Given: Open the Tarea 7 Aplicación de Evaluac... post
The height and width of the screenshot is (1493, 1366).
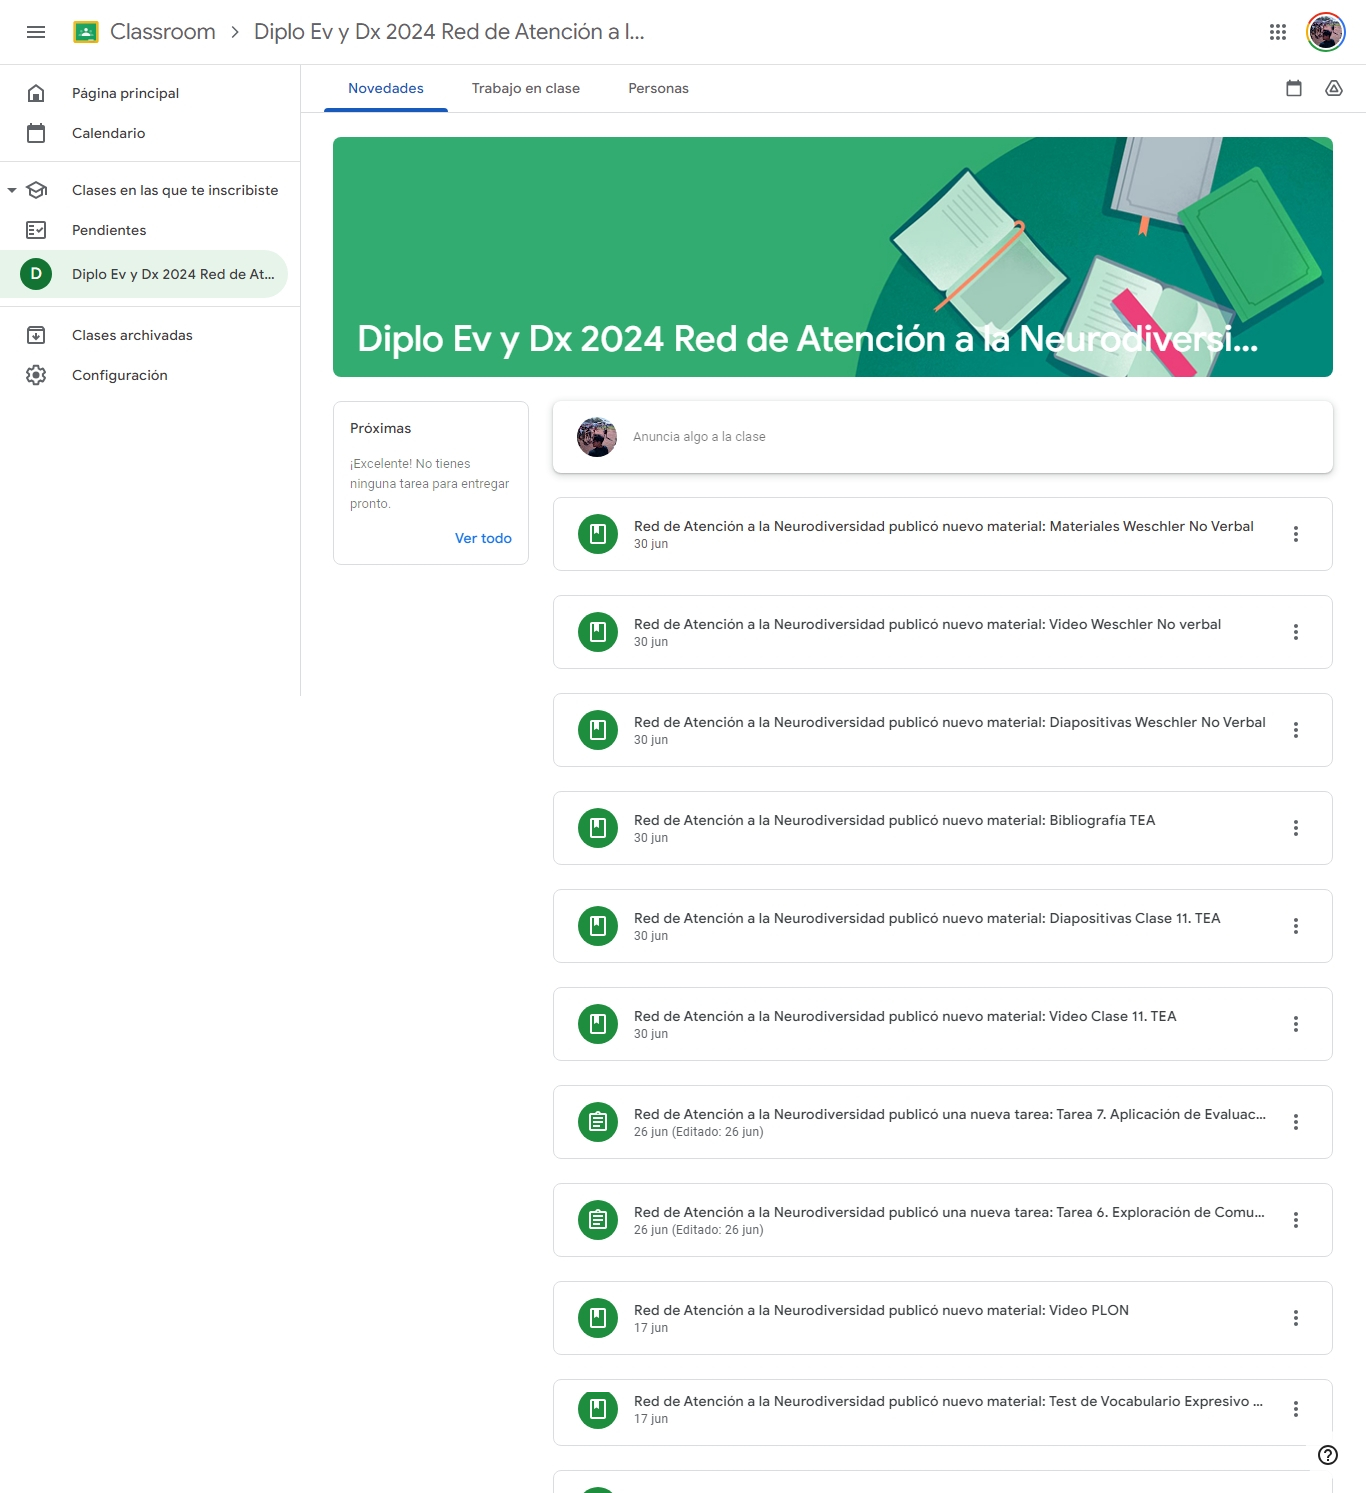Looking at the screenshot, I should [x=942, y=1122].
